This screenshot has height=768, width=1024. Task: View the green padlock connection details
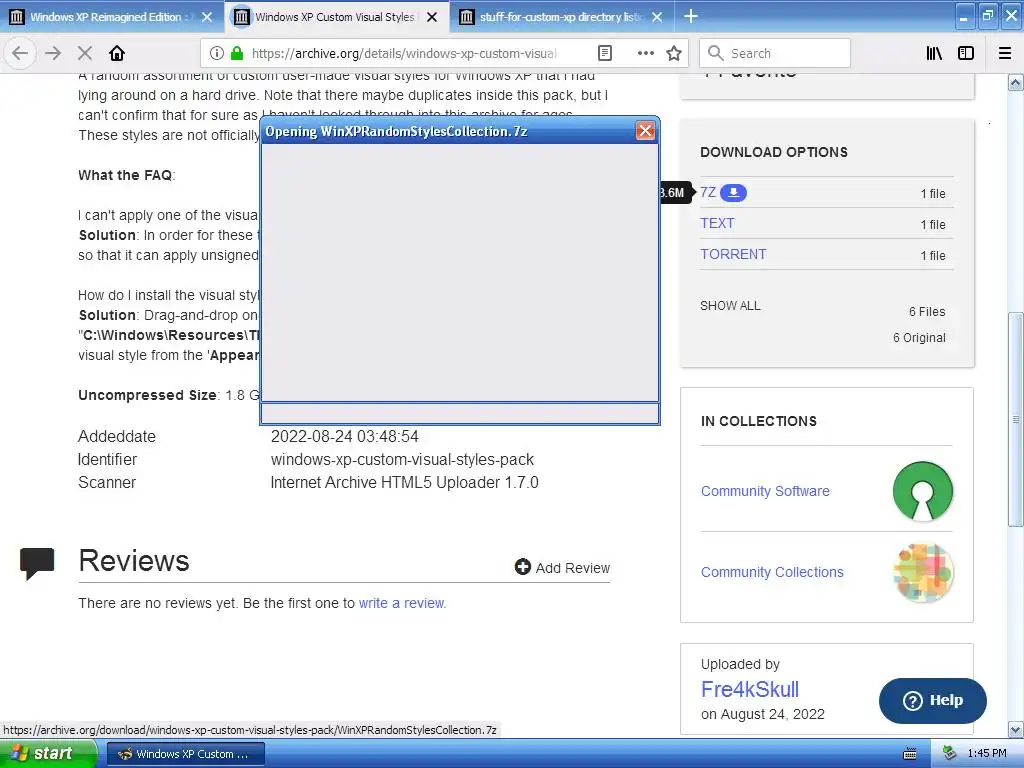(237, 54)
